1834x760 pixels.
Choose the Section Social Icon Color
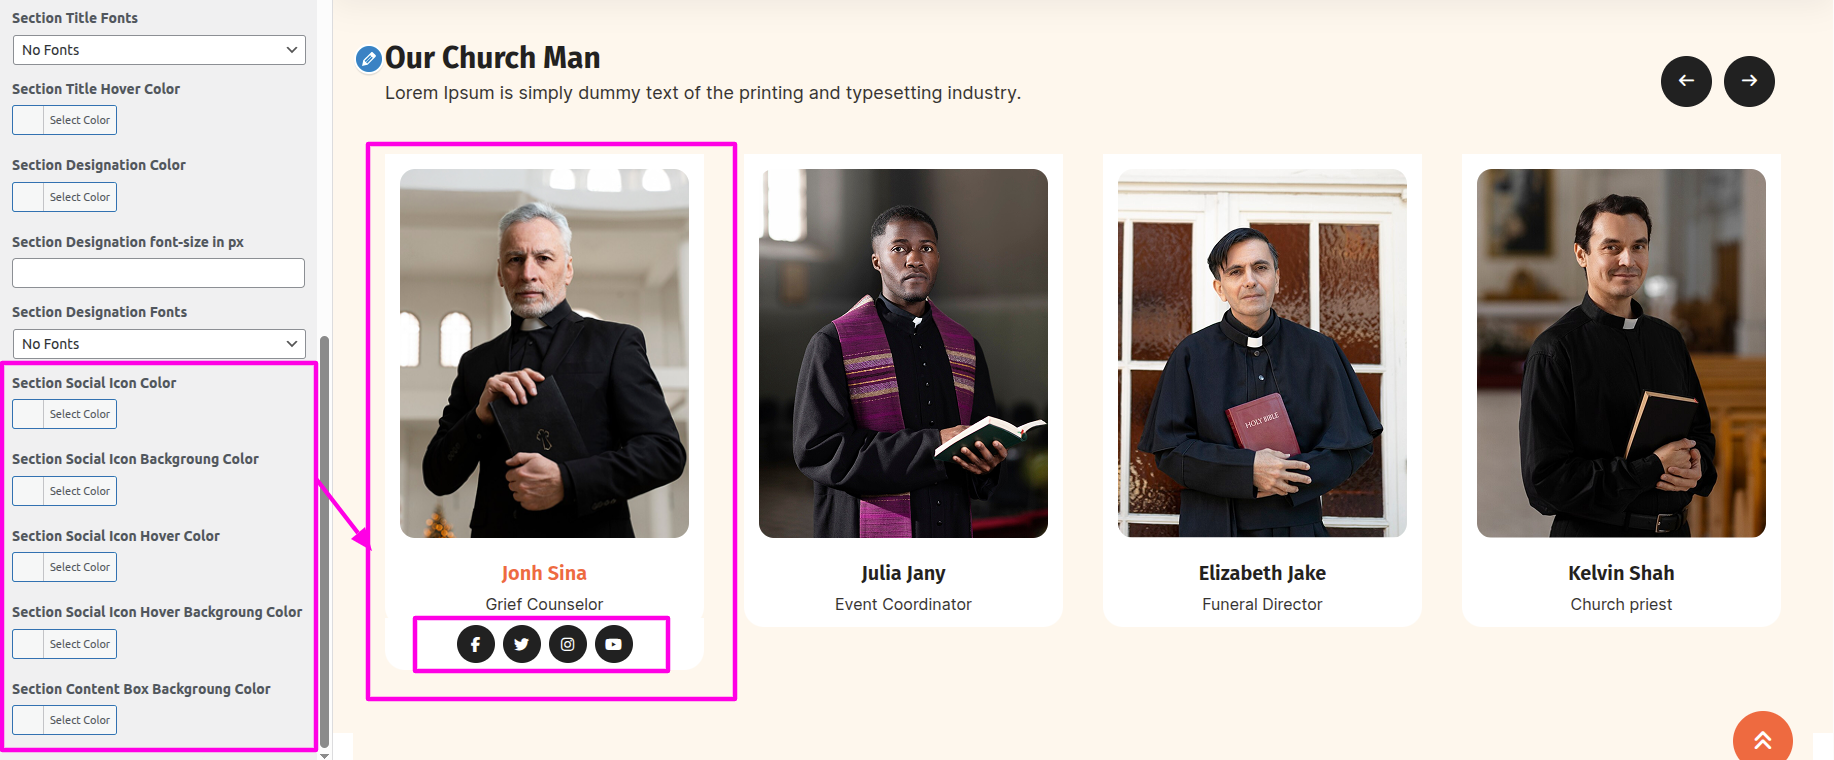[65, 414]
